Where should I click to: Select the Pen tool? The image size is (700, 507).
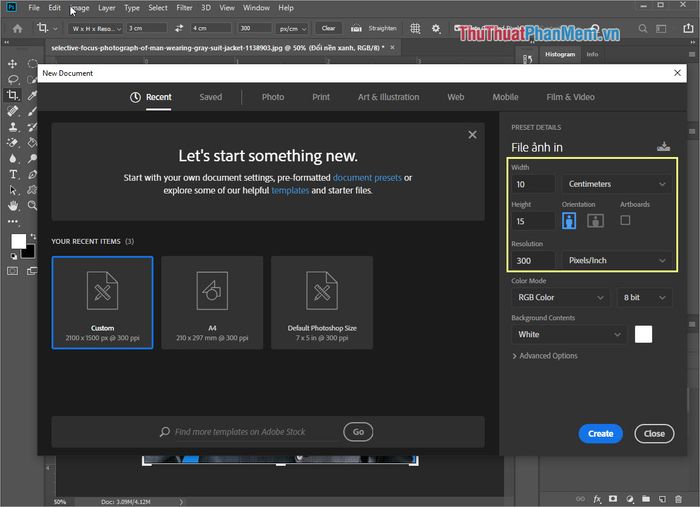pos(32,174)
